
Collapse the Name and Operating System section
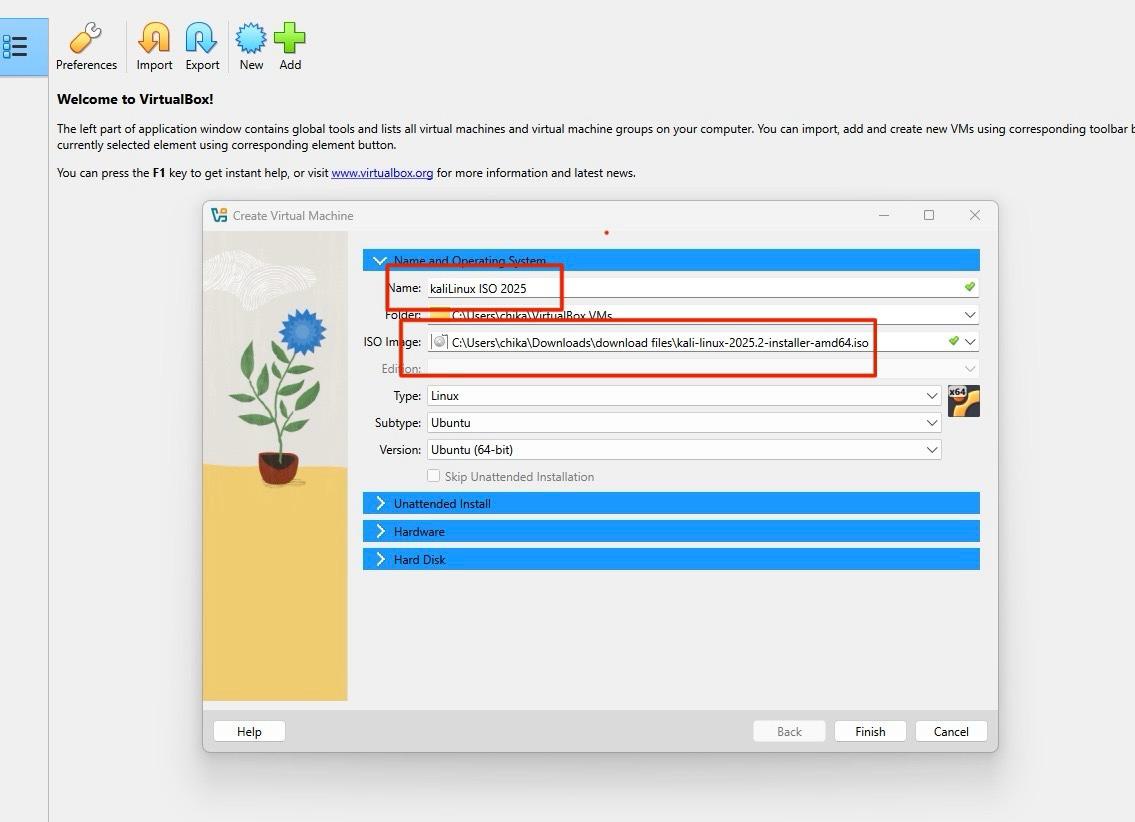pyautogui.click(x=671, y=260)
